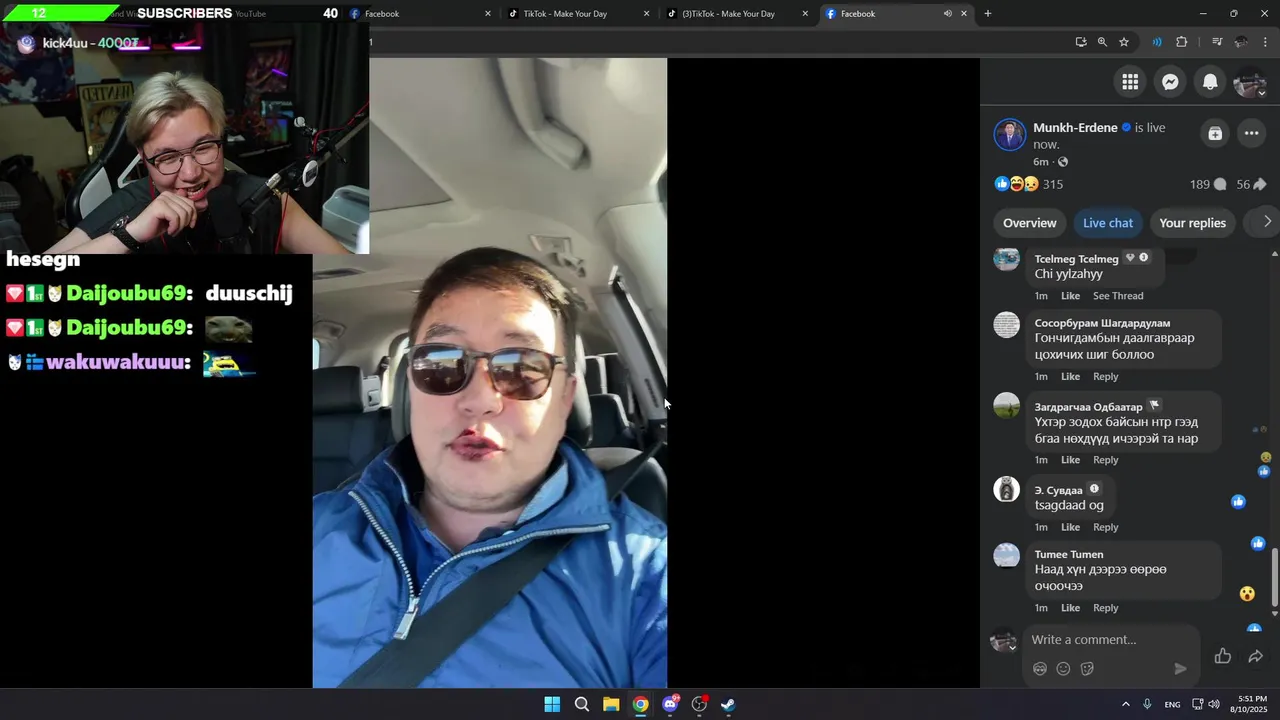Open See Thread under Tcelmeg Tcelmeg comment

[1118, 296]
